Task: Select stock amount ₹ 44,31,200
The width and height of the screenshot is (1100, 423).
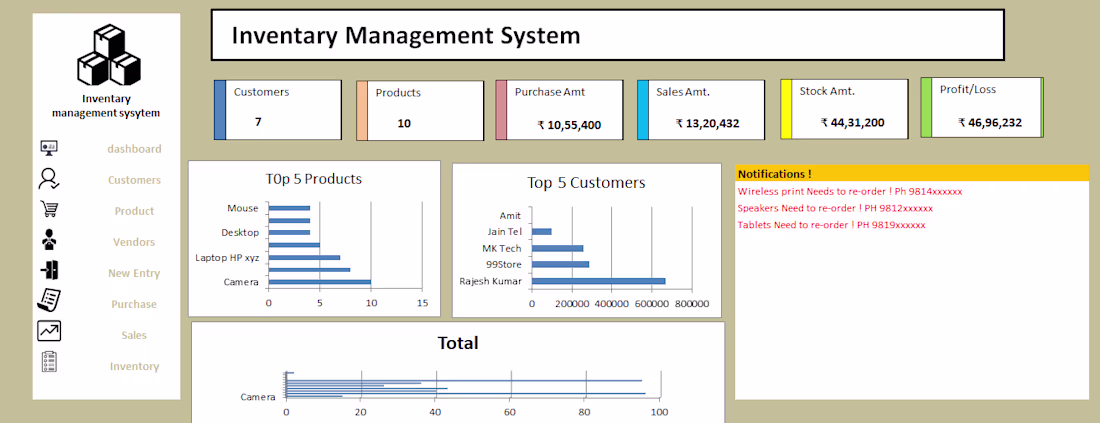Action: (852, 123)
